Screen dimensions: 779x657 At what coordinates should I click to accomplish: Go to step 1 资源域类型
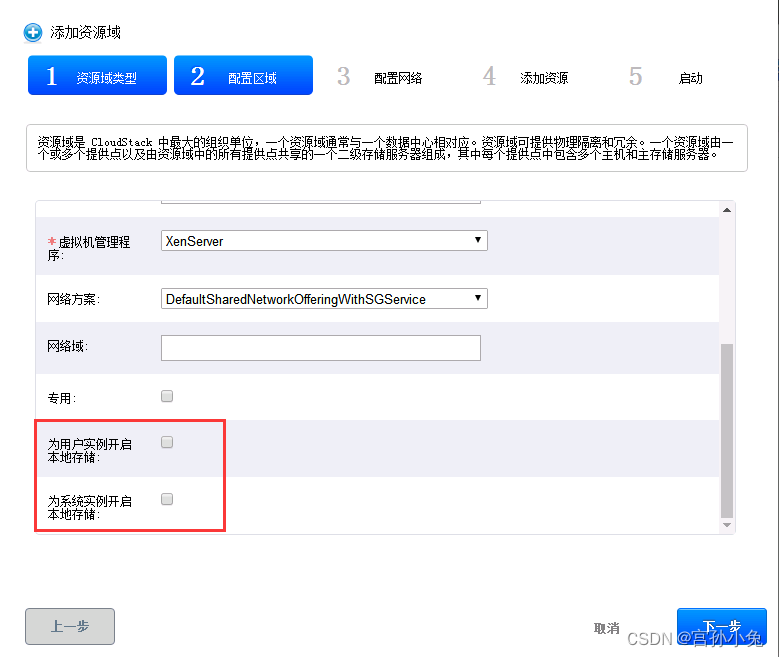point(97,75)
